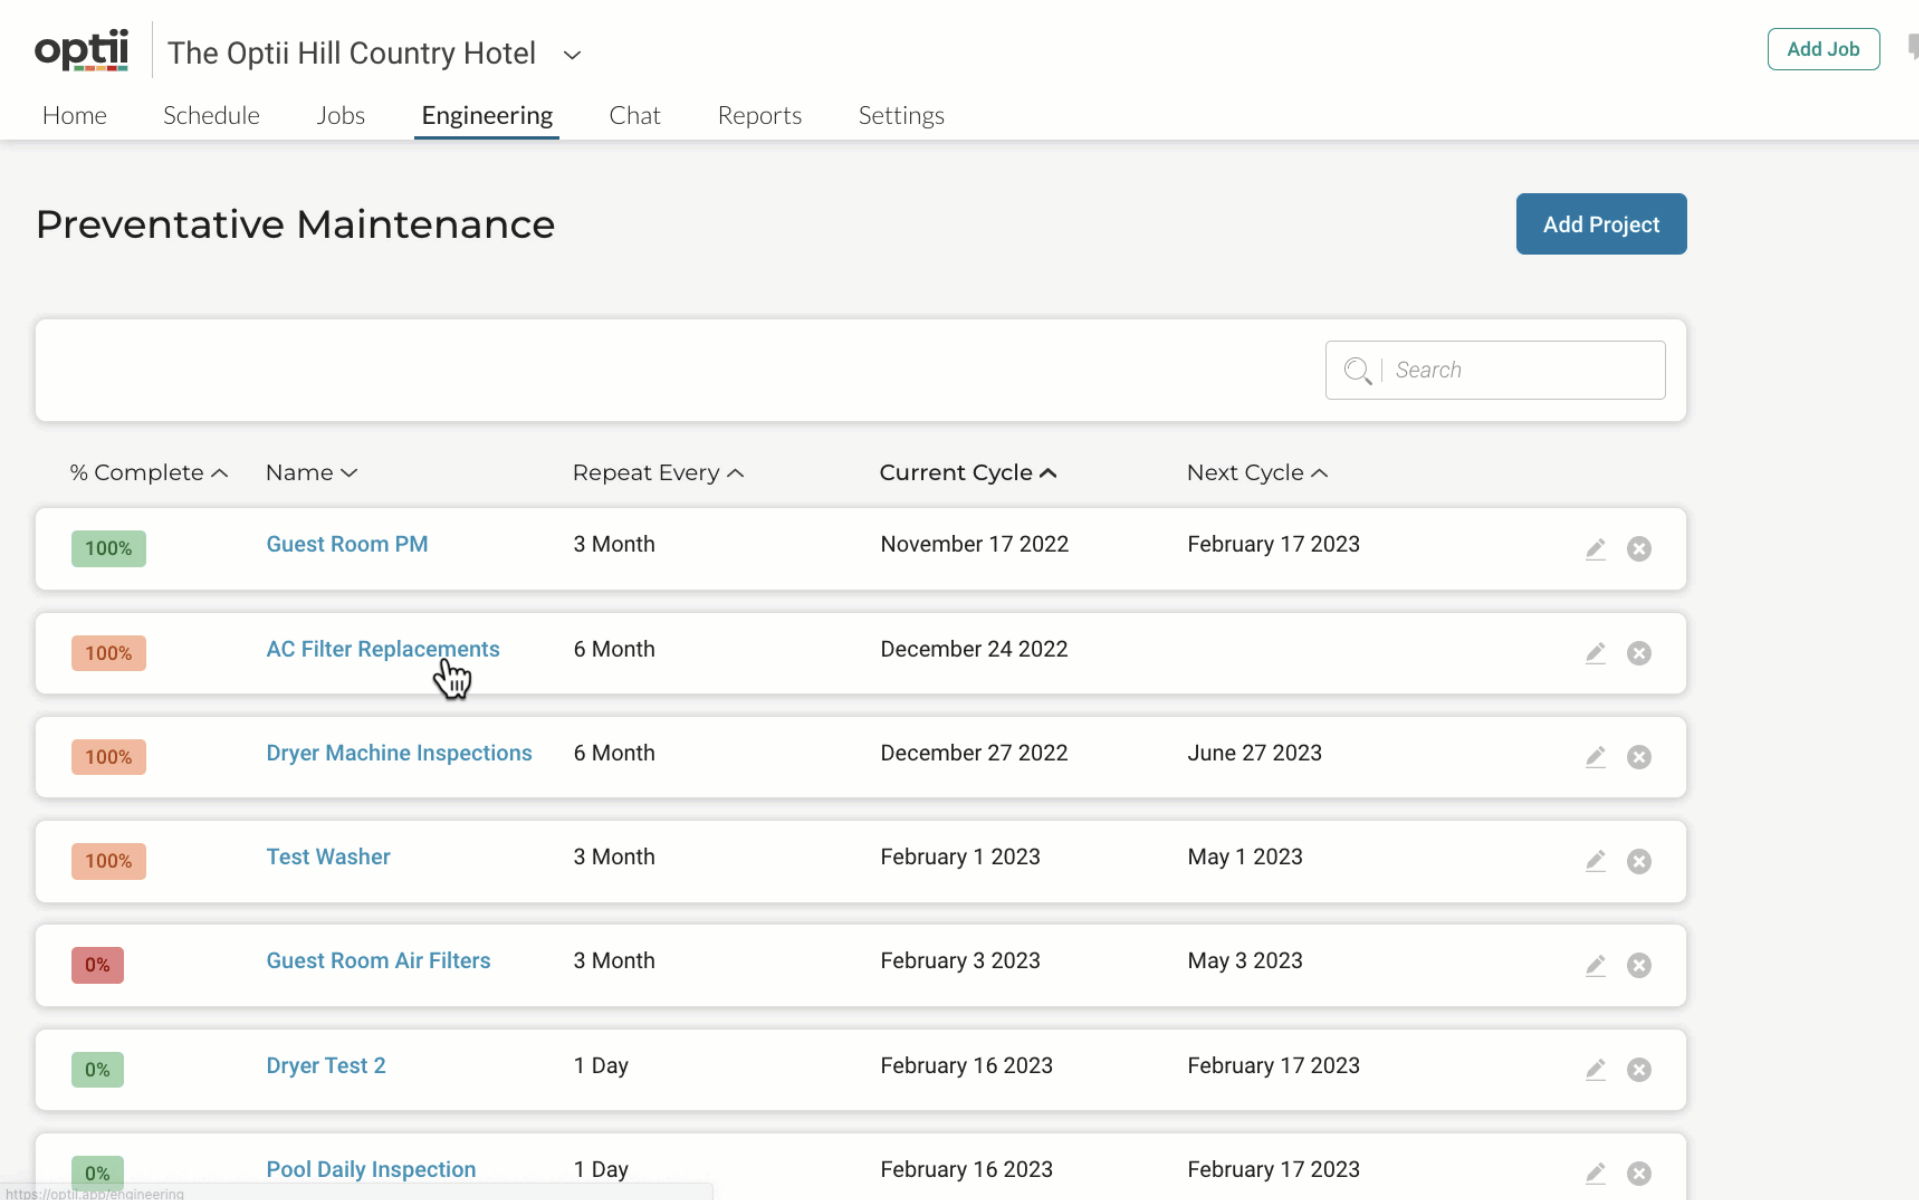Sort the list by Name
The image size is (1919, 1200).
pos(310,473)
